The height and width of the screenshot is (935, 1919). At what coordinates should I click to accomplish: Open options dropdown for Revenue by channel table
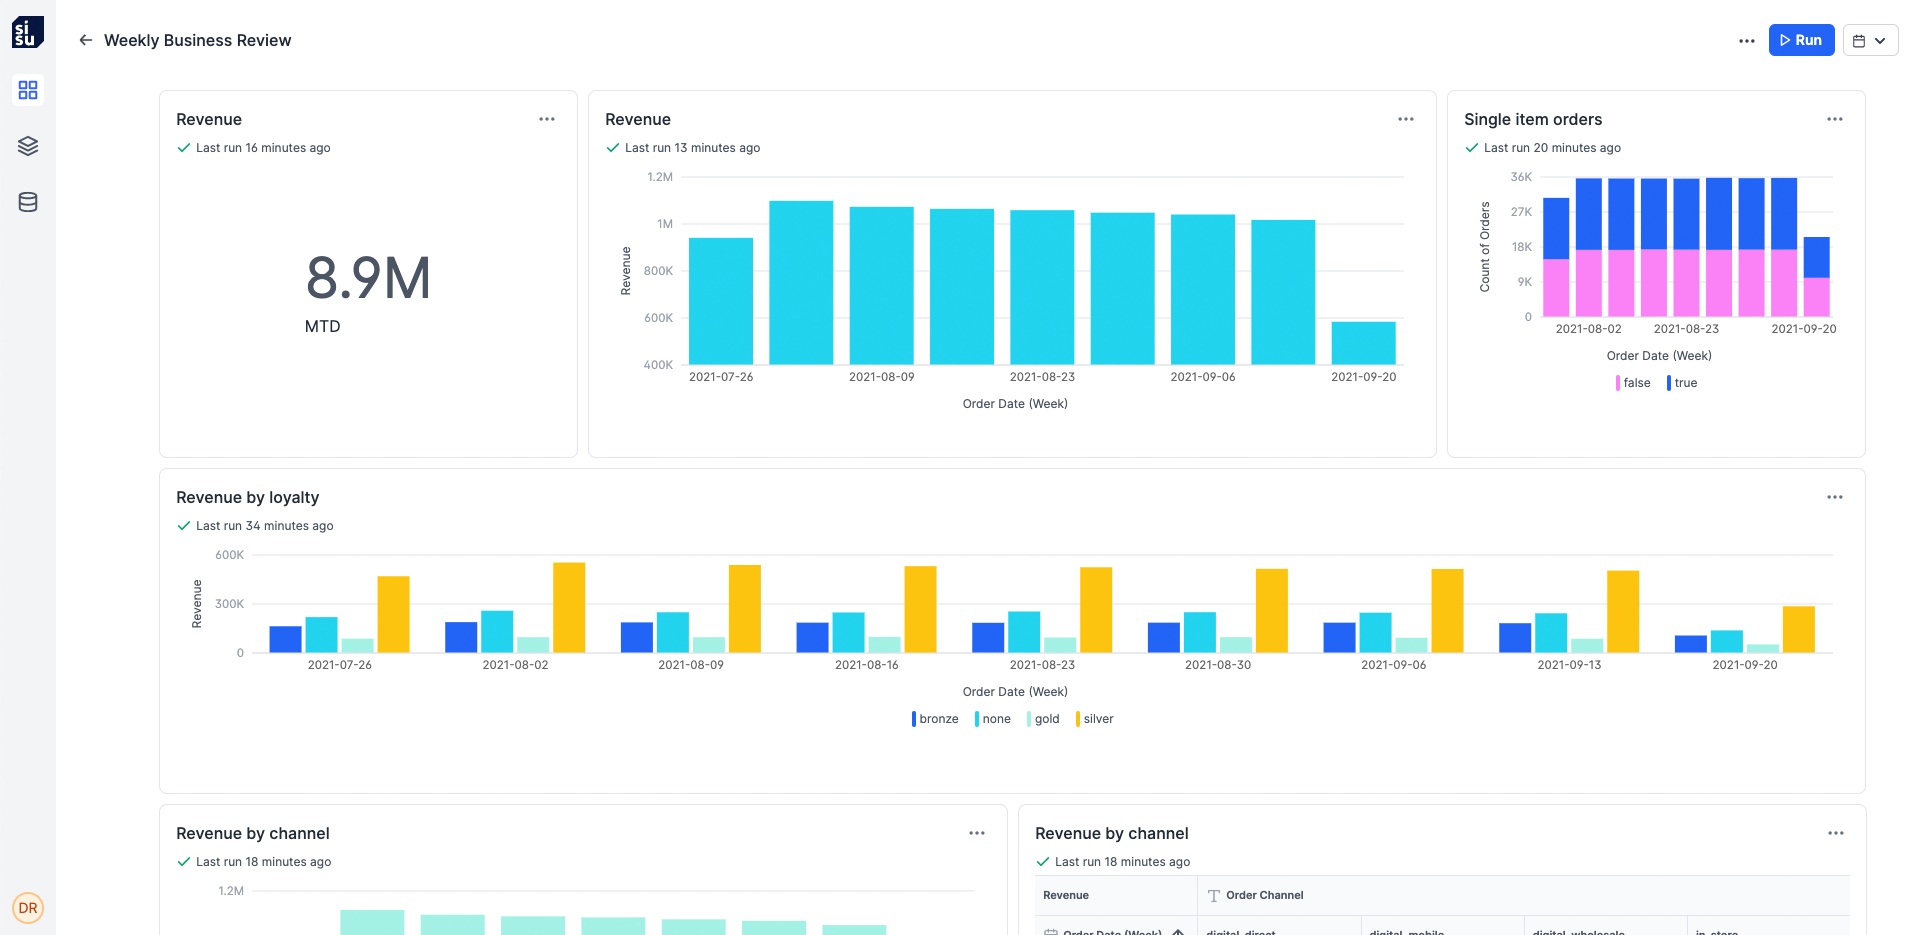click(1835, 833)
